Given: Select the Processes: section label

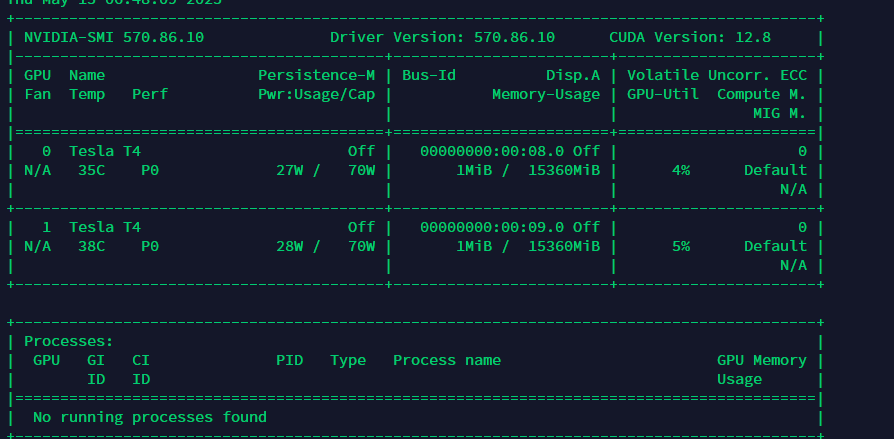Looking at the screenshot, I should 69,342.
